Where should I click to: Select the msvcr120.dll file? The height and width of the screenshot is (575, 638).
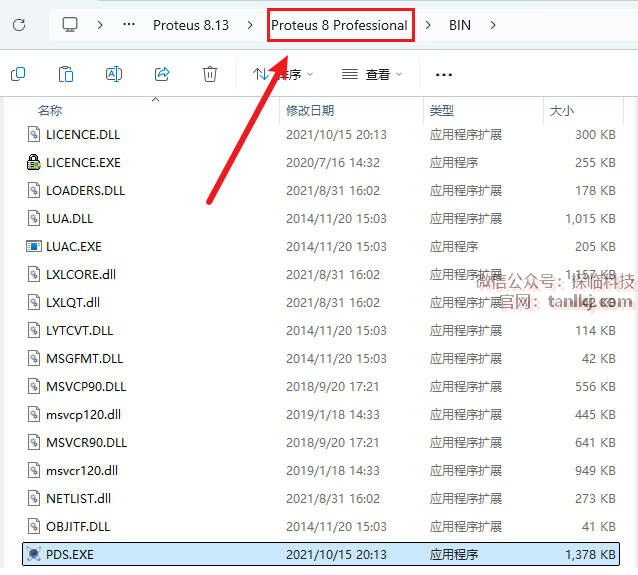click(x=82, y=470)
